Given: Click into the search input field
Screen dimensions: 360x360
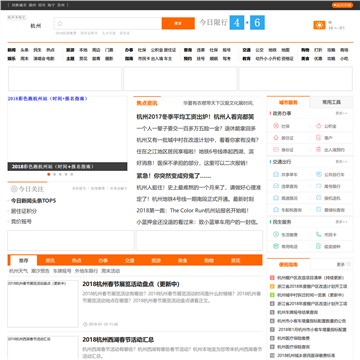Looking at the screenshot, I should coord(108,24).
